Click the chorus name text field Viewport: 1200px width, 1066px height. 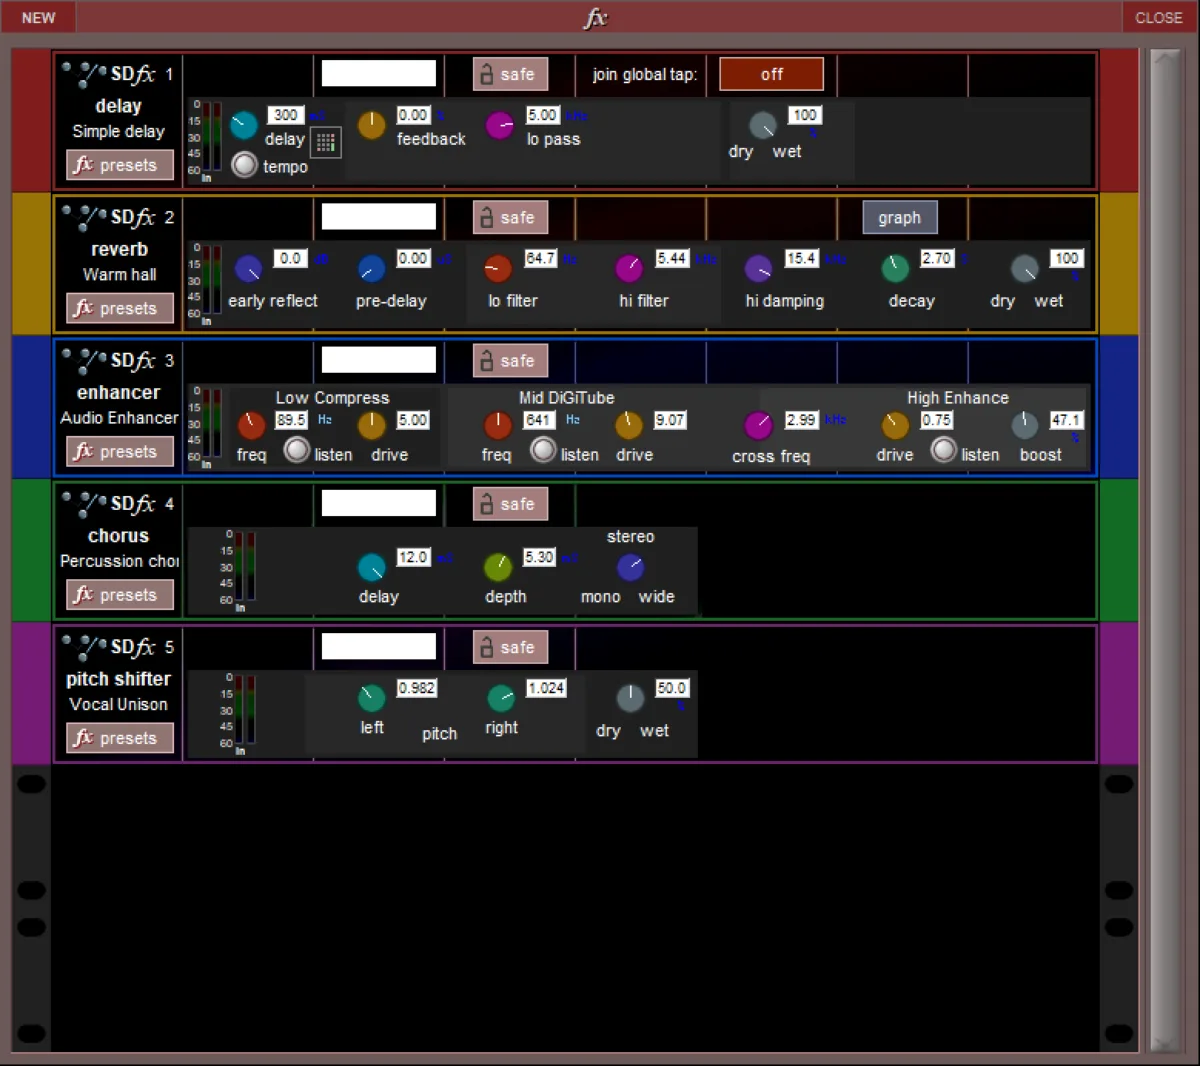(x=379, y=502)
